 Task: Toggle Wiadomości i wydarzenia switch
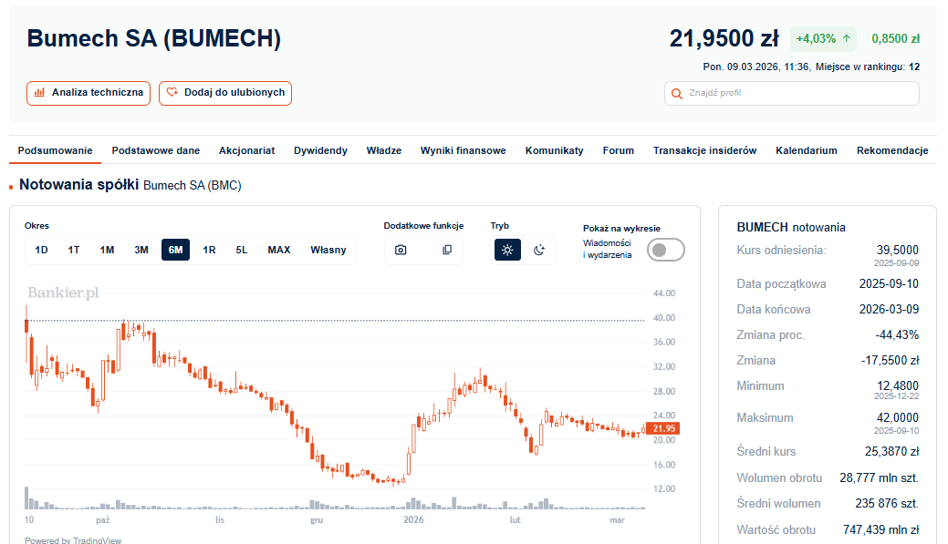pos(666,250)
